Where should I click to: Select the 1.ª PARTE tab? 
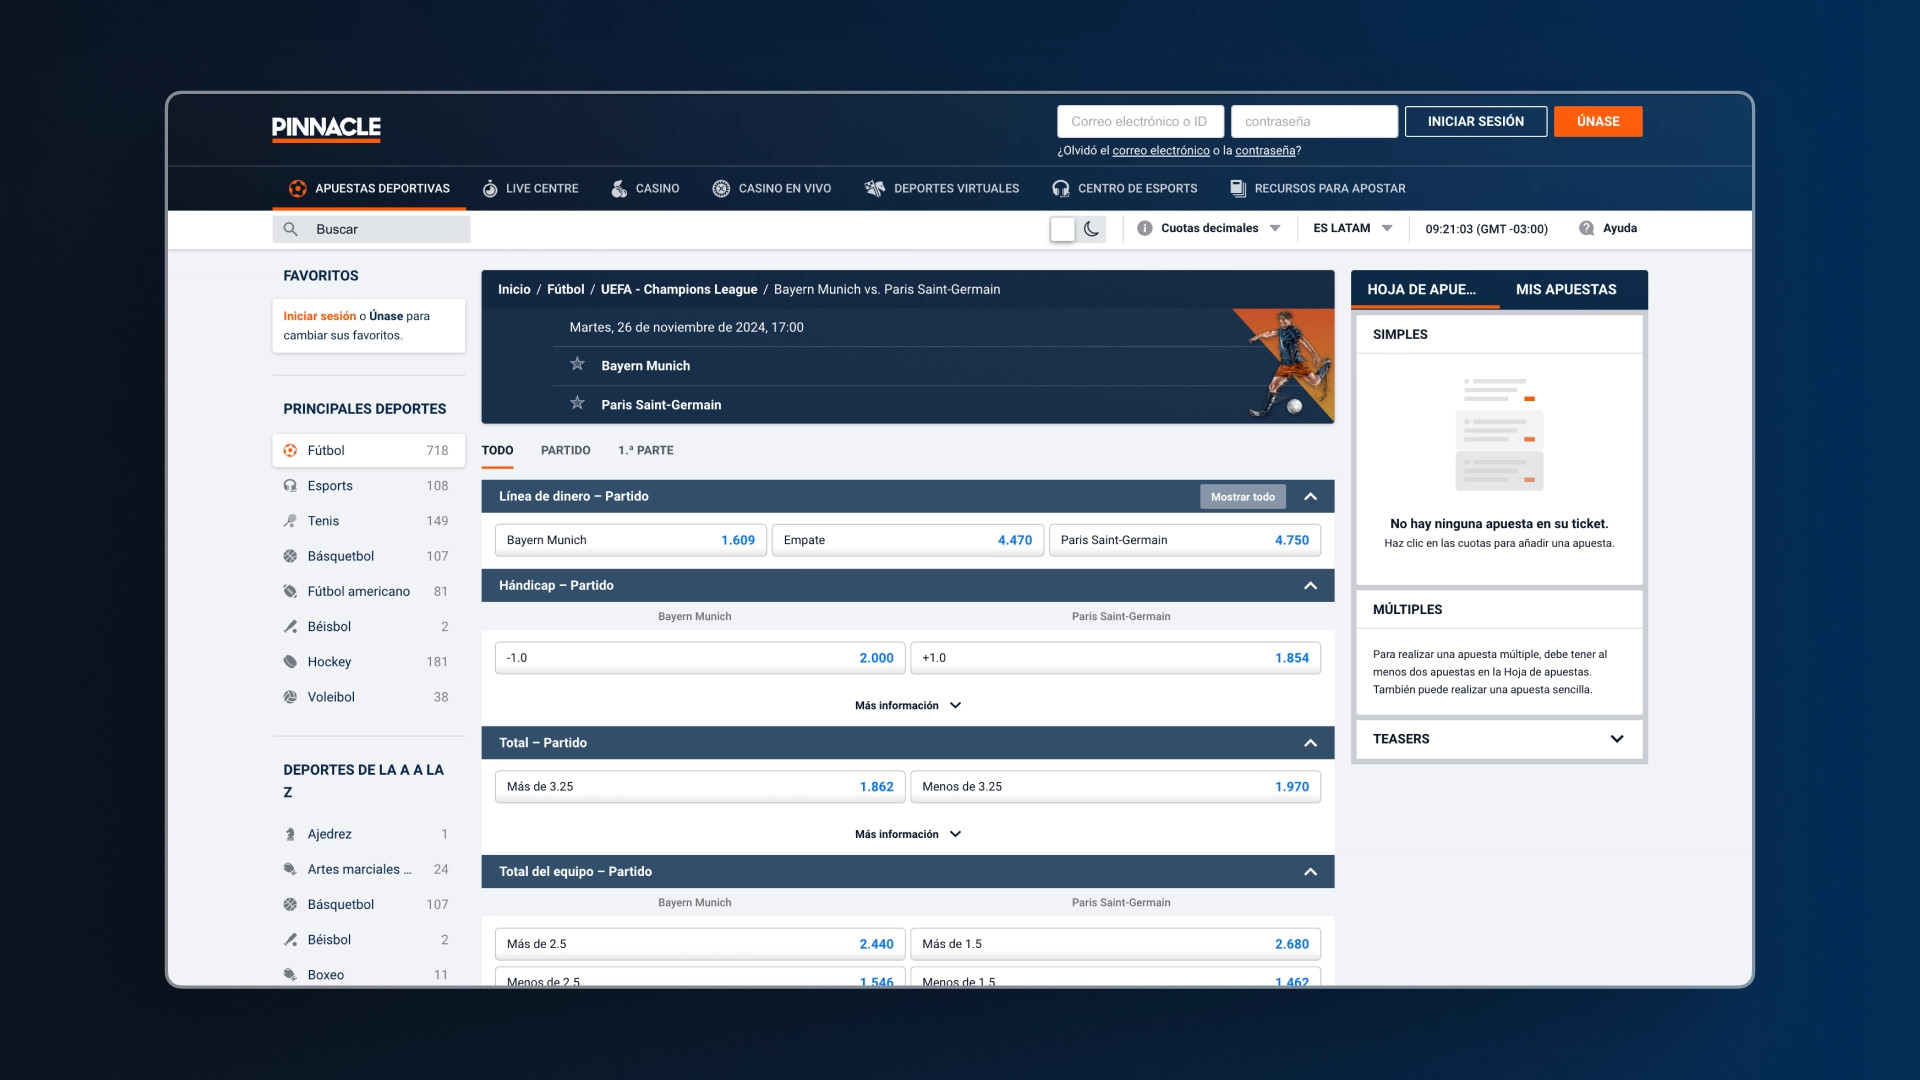[x=645, y=451]
